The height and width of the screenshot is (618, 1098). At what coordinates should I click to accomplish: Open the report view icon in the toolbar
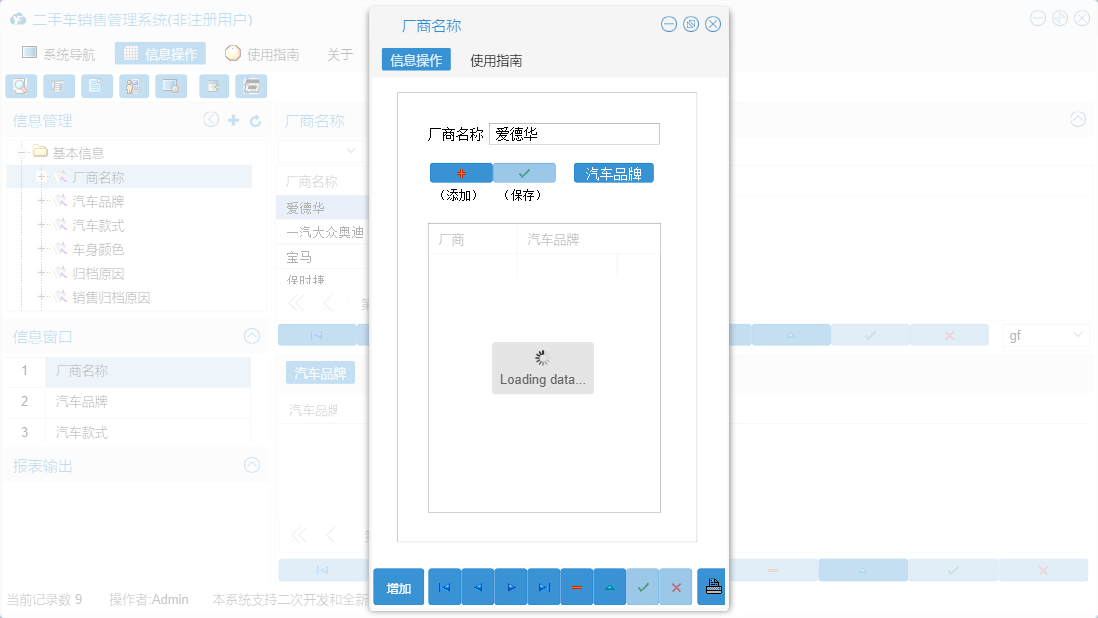coord(59,86)
